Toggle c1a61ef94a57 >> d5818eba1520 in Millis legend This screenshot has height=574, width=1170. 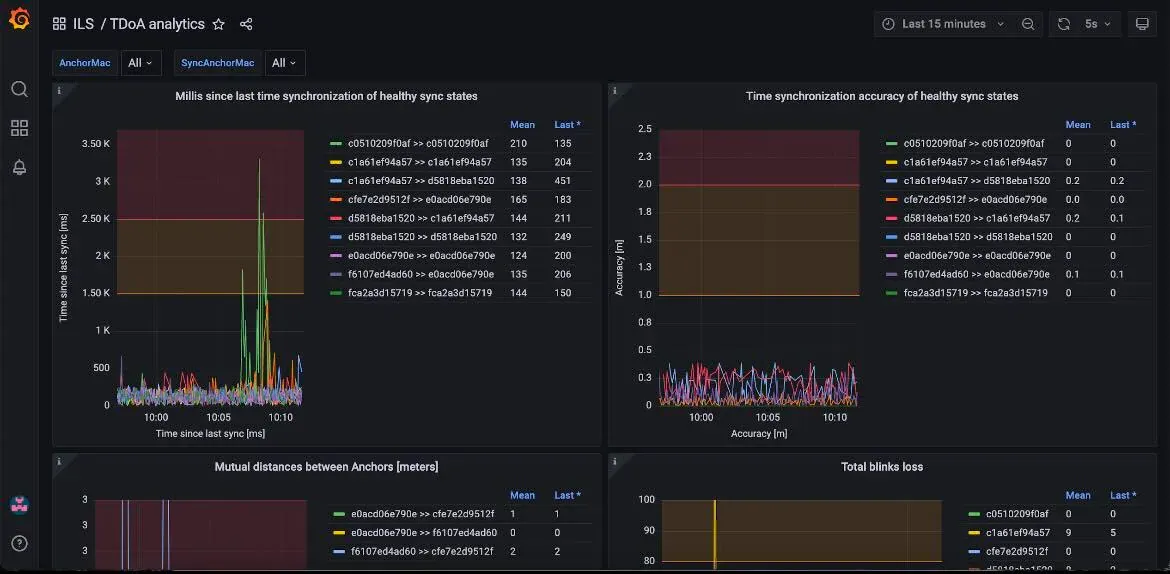pos(422,181)
